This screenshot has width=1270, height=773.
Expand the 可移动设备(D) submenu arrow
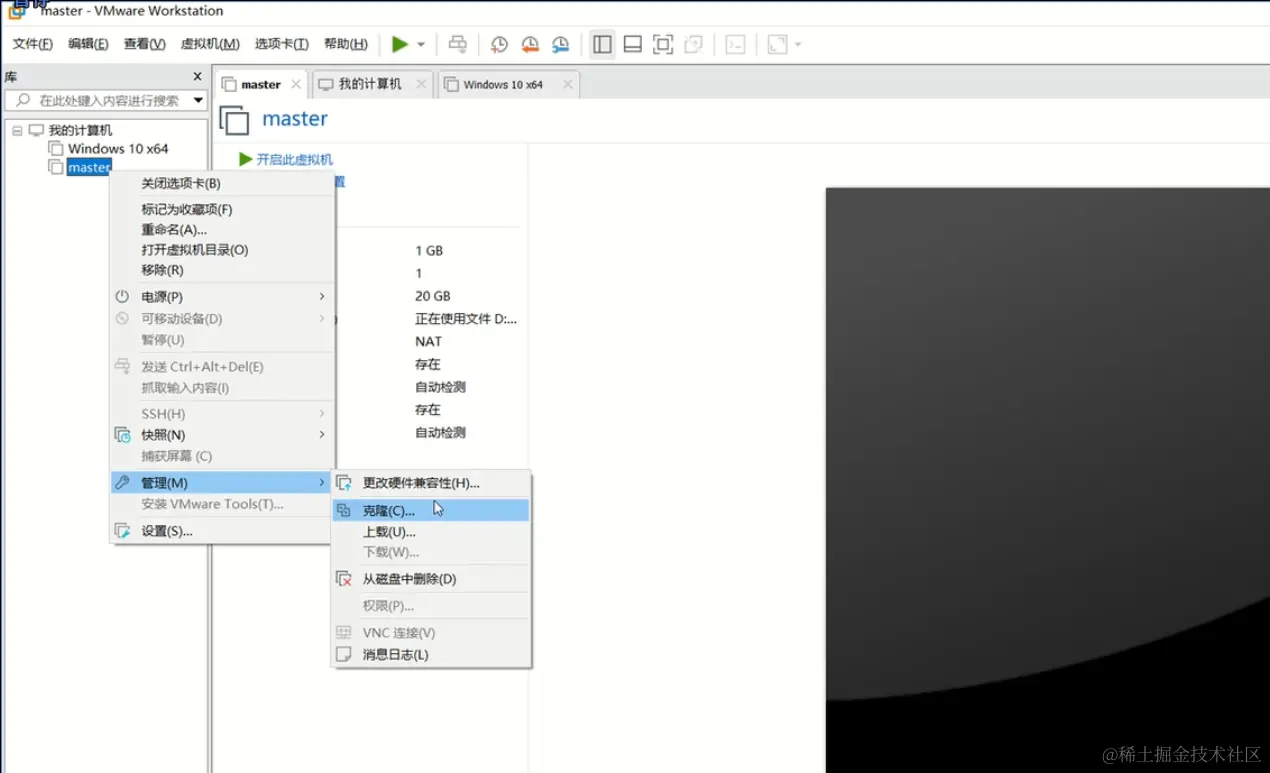coord(322,318)
